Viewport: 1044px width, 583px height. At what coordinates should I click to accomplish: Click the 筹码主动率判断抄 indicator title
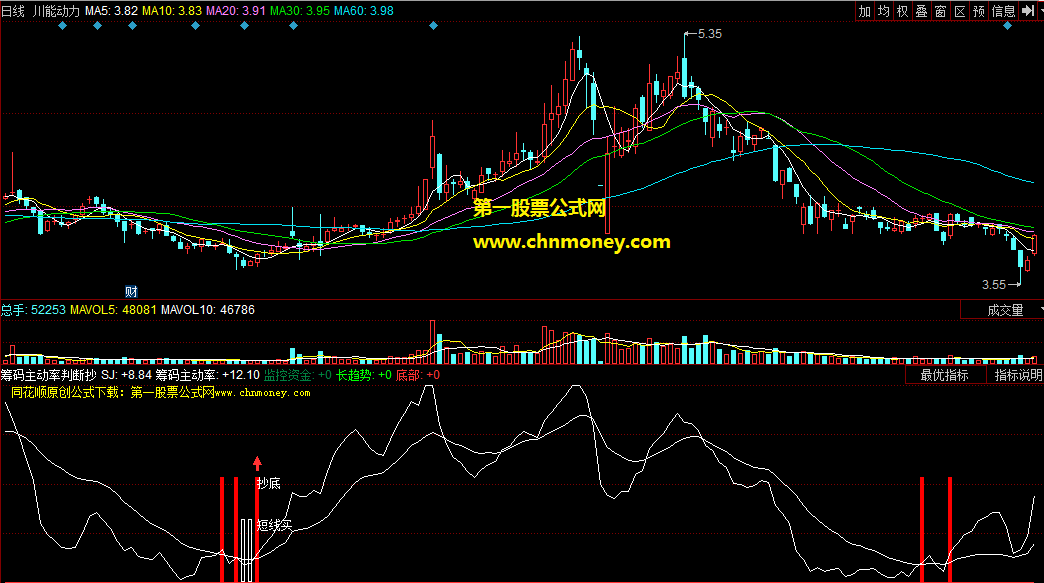[49, 375]
